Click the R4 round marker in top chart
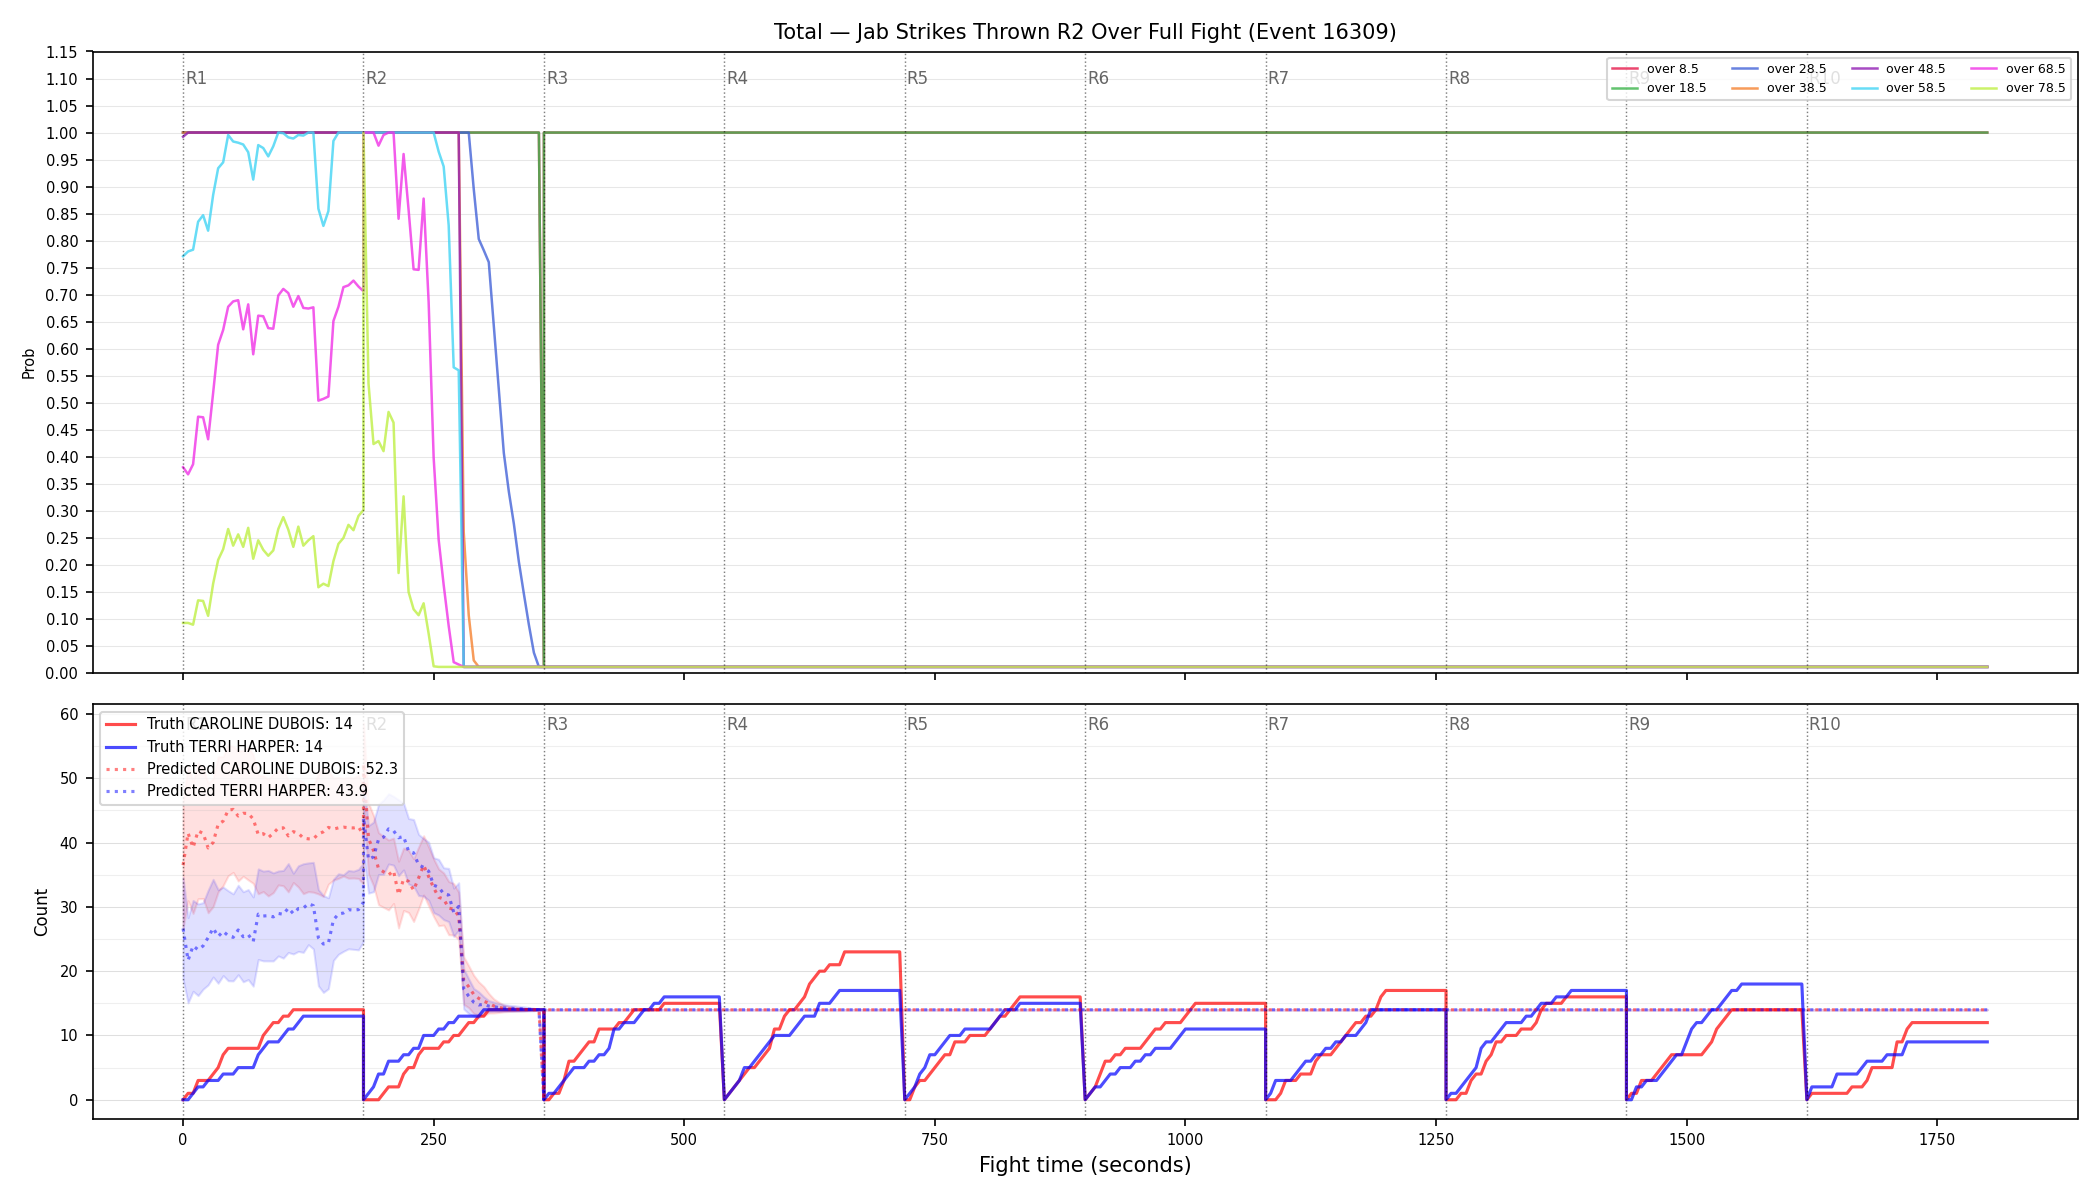 coord(737,78)
